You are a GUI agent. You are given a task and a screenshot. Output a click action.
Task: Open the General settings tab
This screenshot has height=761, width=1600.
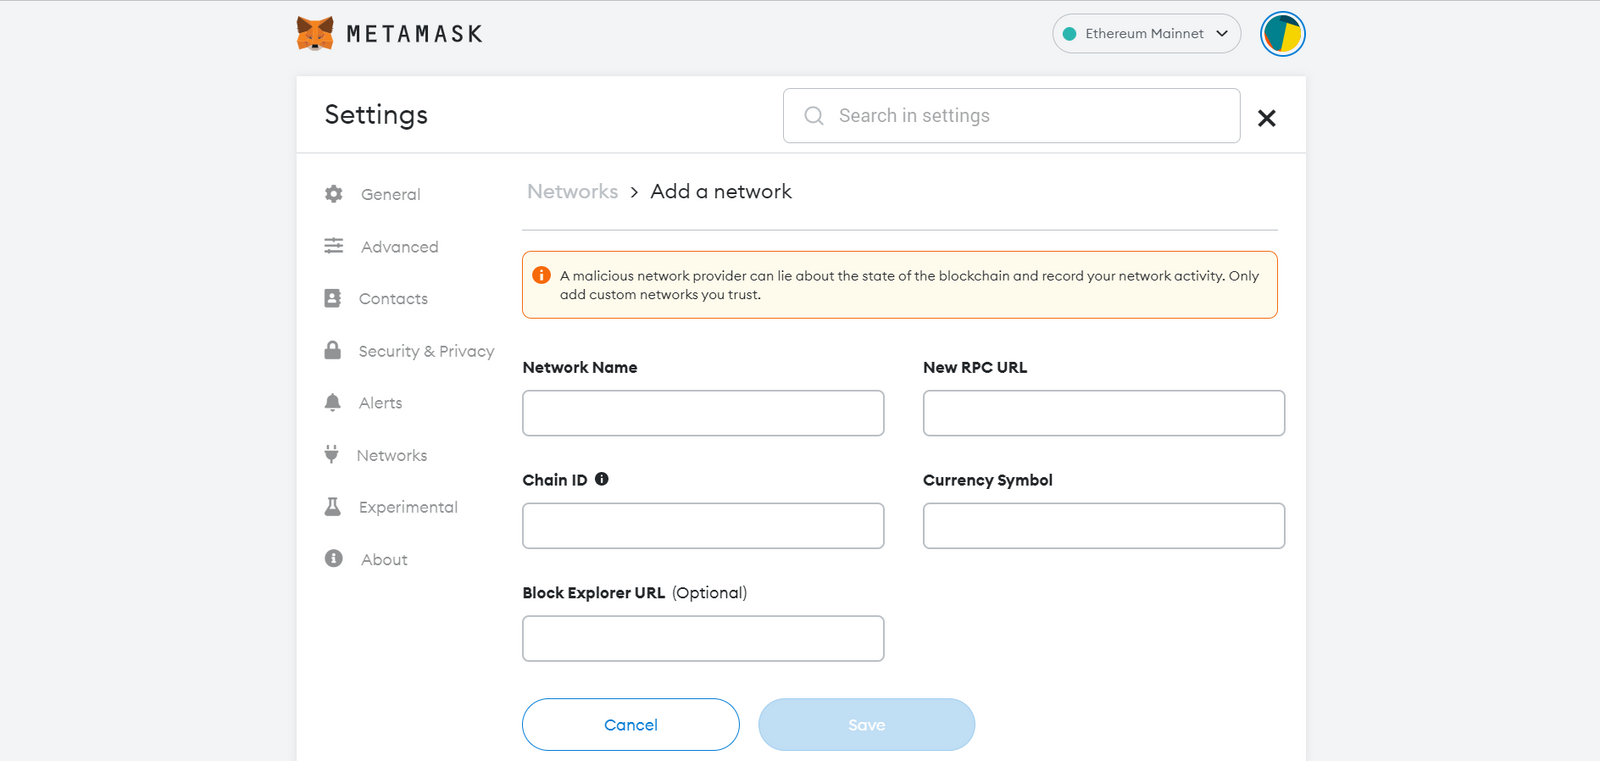pyautogui.click(x=390, y=194)
